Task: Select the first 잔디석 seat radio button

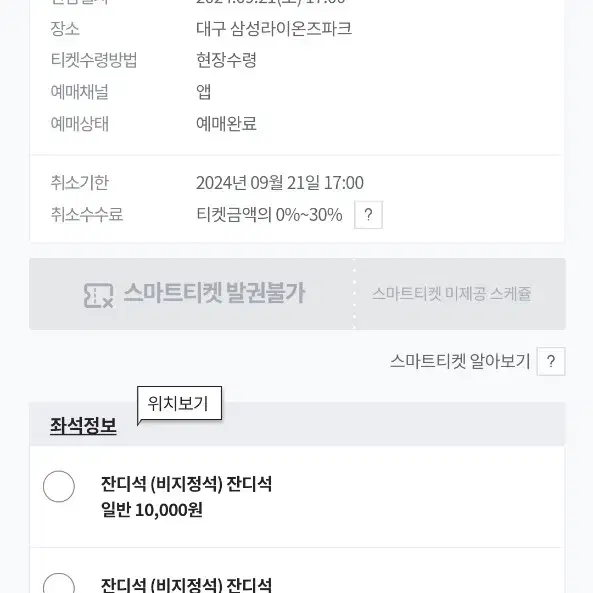Action: point(59,486)
